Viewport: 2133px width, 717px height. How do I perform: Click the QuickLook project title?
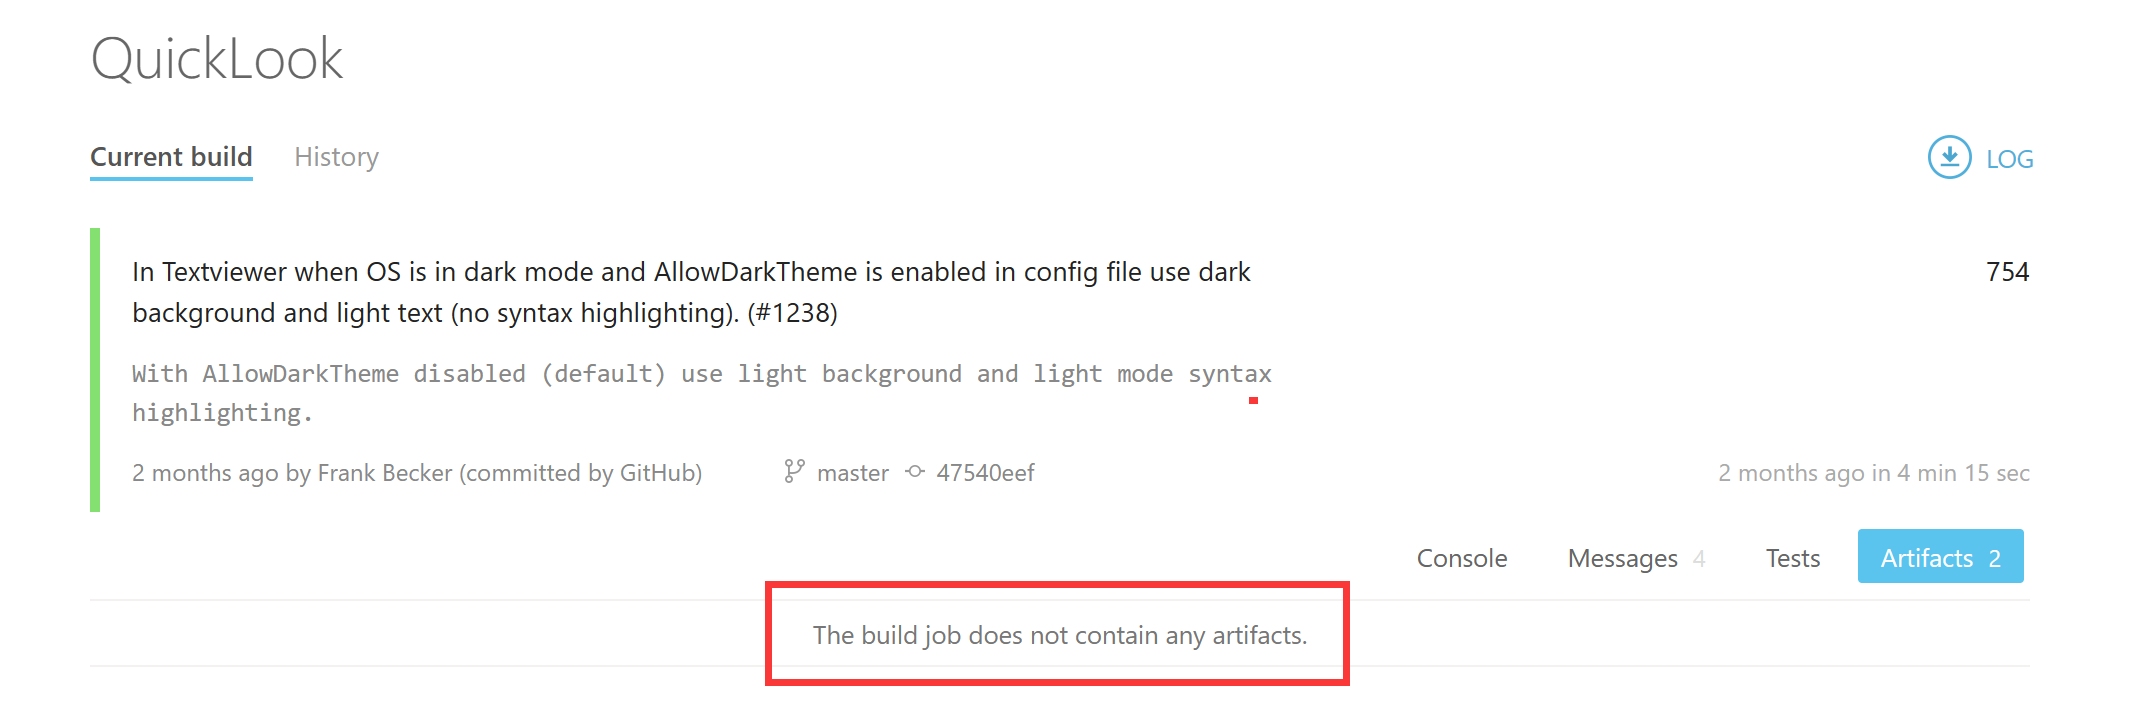coord(216,59)
